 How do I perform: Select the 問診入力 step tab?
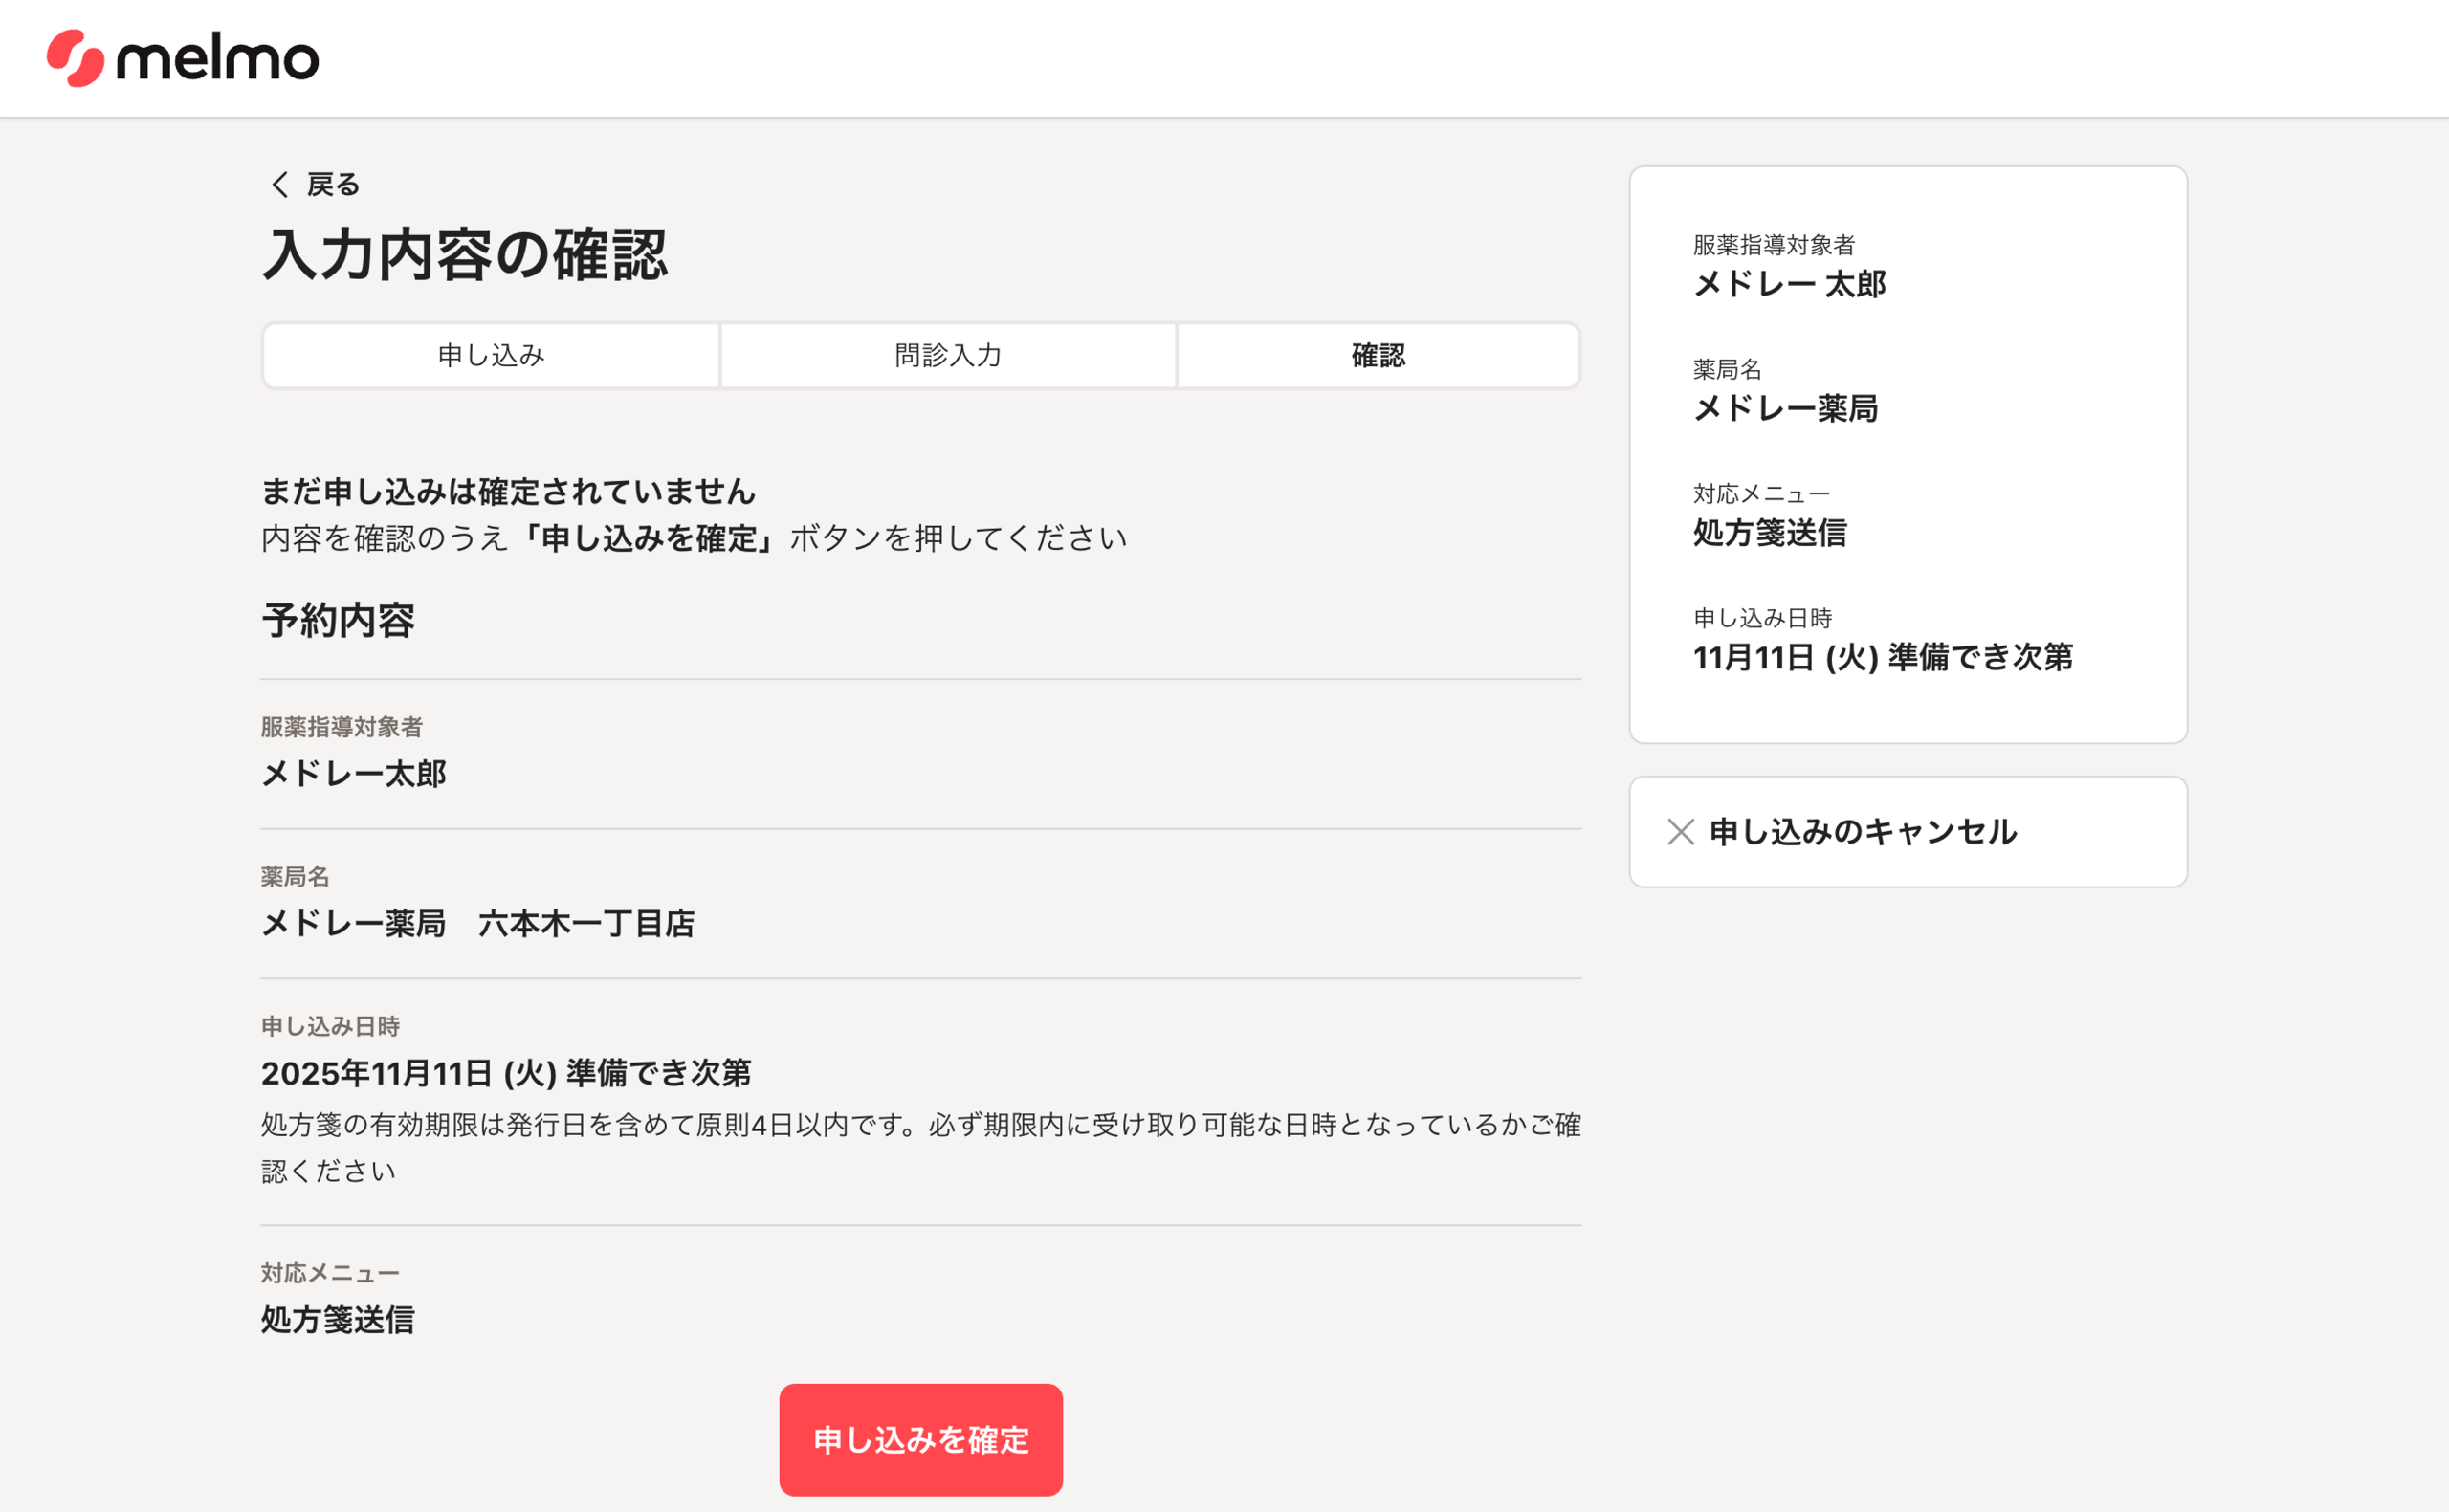[x=948, y=355]
